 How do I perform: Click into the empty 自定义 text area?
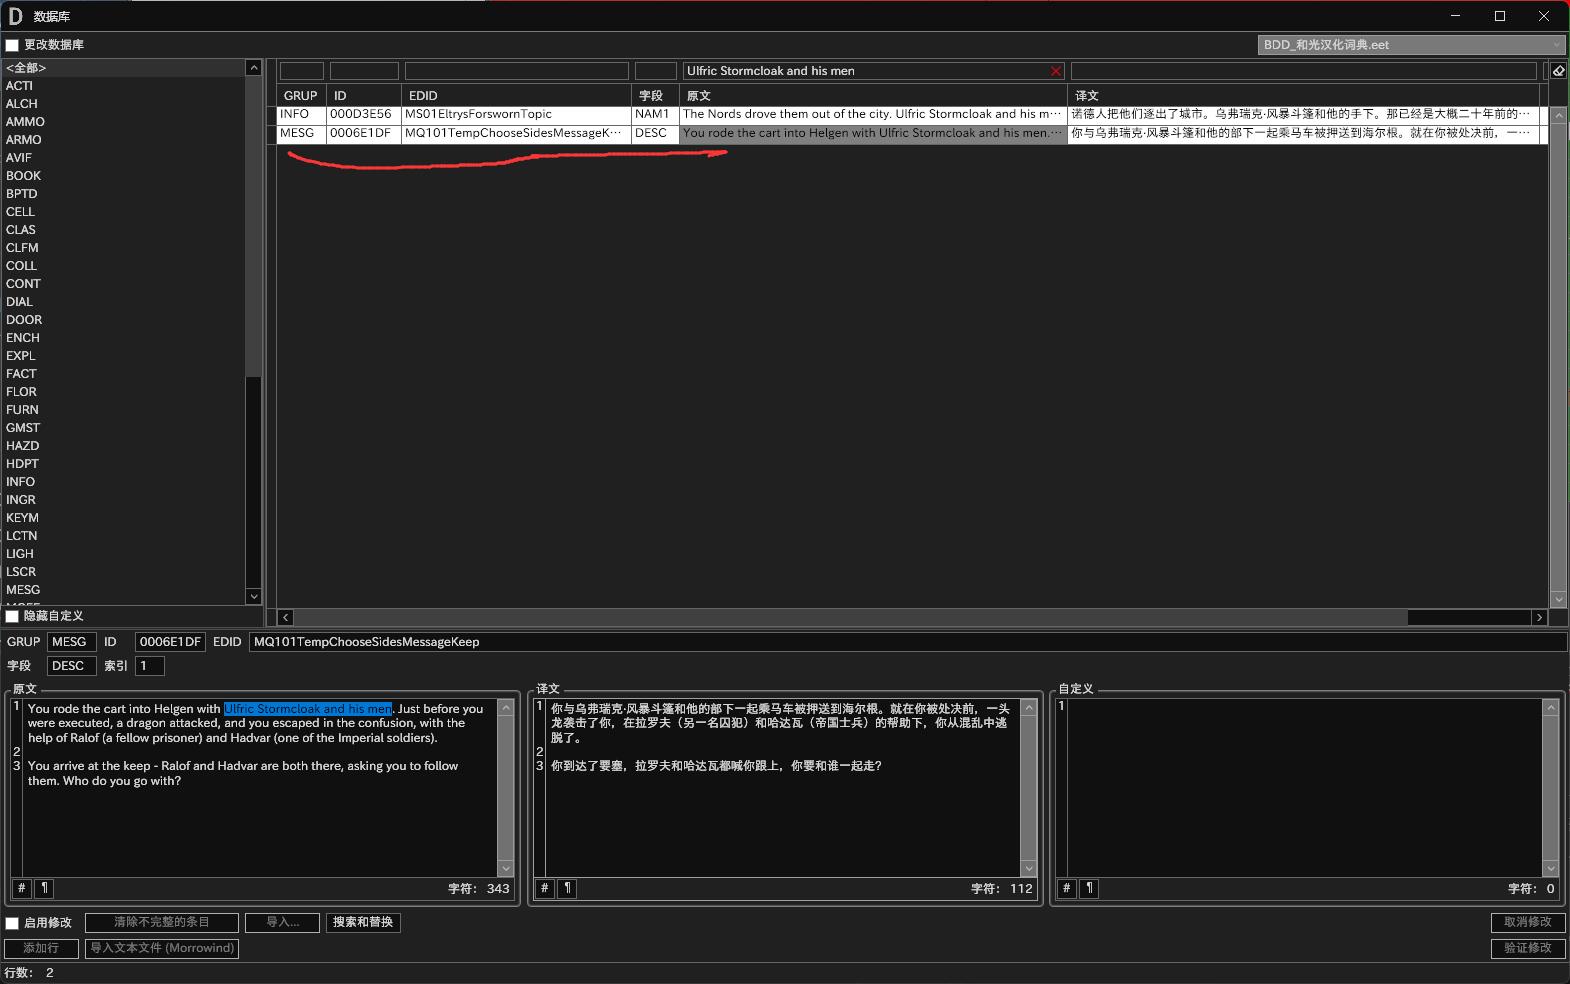pos(1304,788)
